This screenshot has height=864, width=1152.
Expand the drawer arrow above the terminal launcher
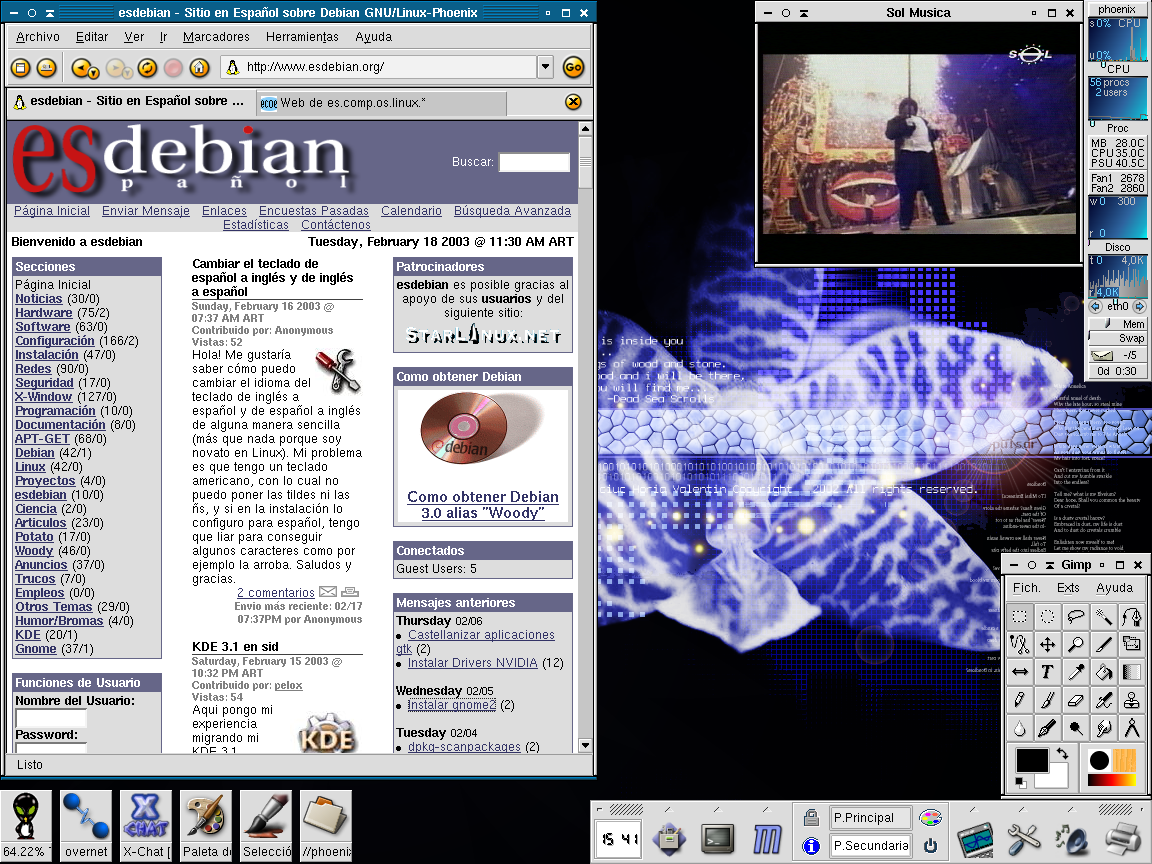coord(718,809)
